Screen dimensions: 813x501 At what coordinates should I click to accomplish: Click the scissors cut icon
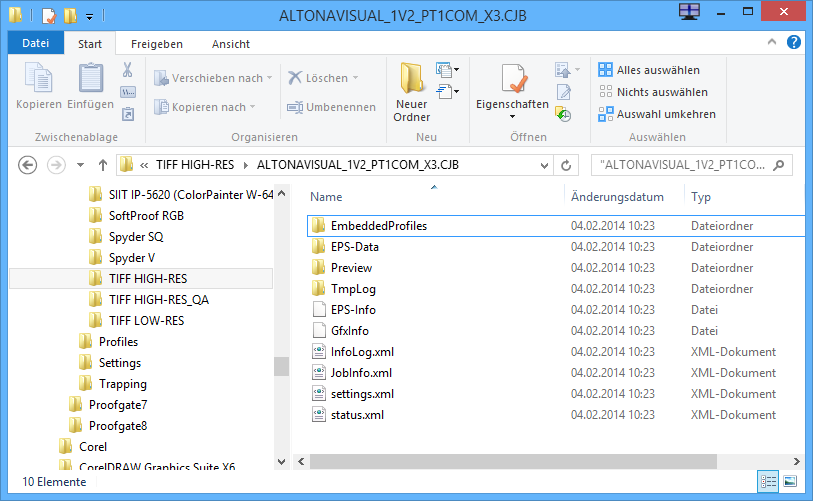coord(128,70)
